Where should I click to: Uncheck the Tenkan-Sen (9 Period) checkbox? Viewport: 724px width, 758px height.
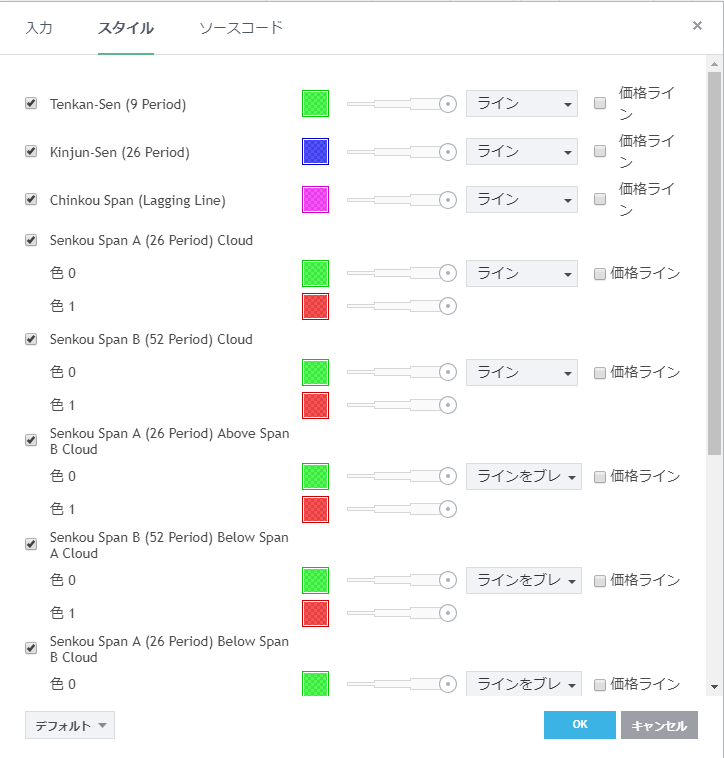[x=31, y=103]
